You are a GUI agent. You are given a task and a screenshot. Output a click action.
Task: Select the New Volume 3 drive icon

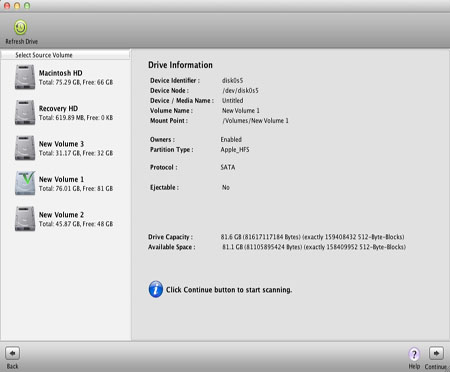tap(25, 148)
